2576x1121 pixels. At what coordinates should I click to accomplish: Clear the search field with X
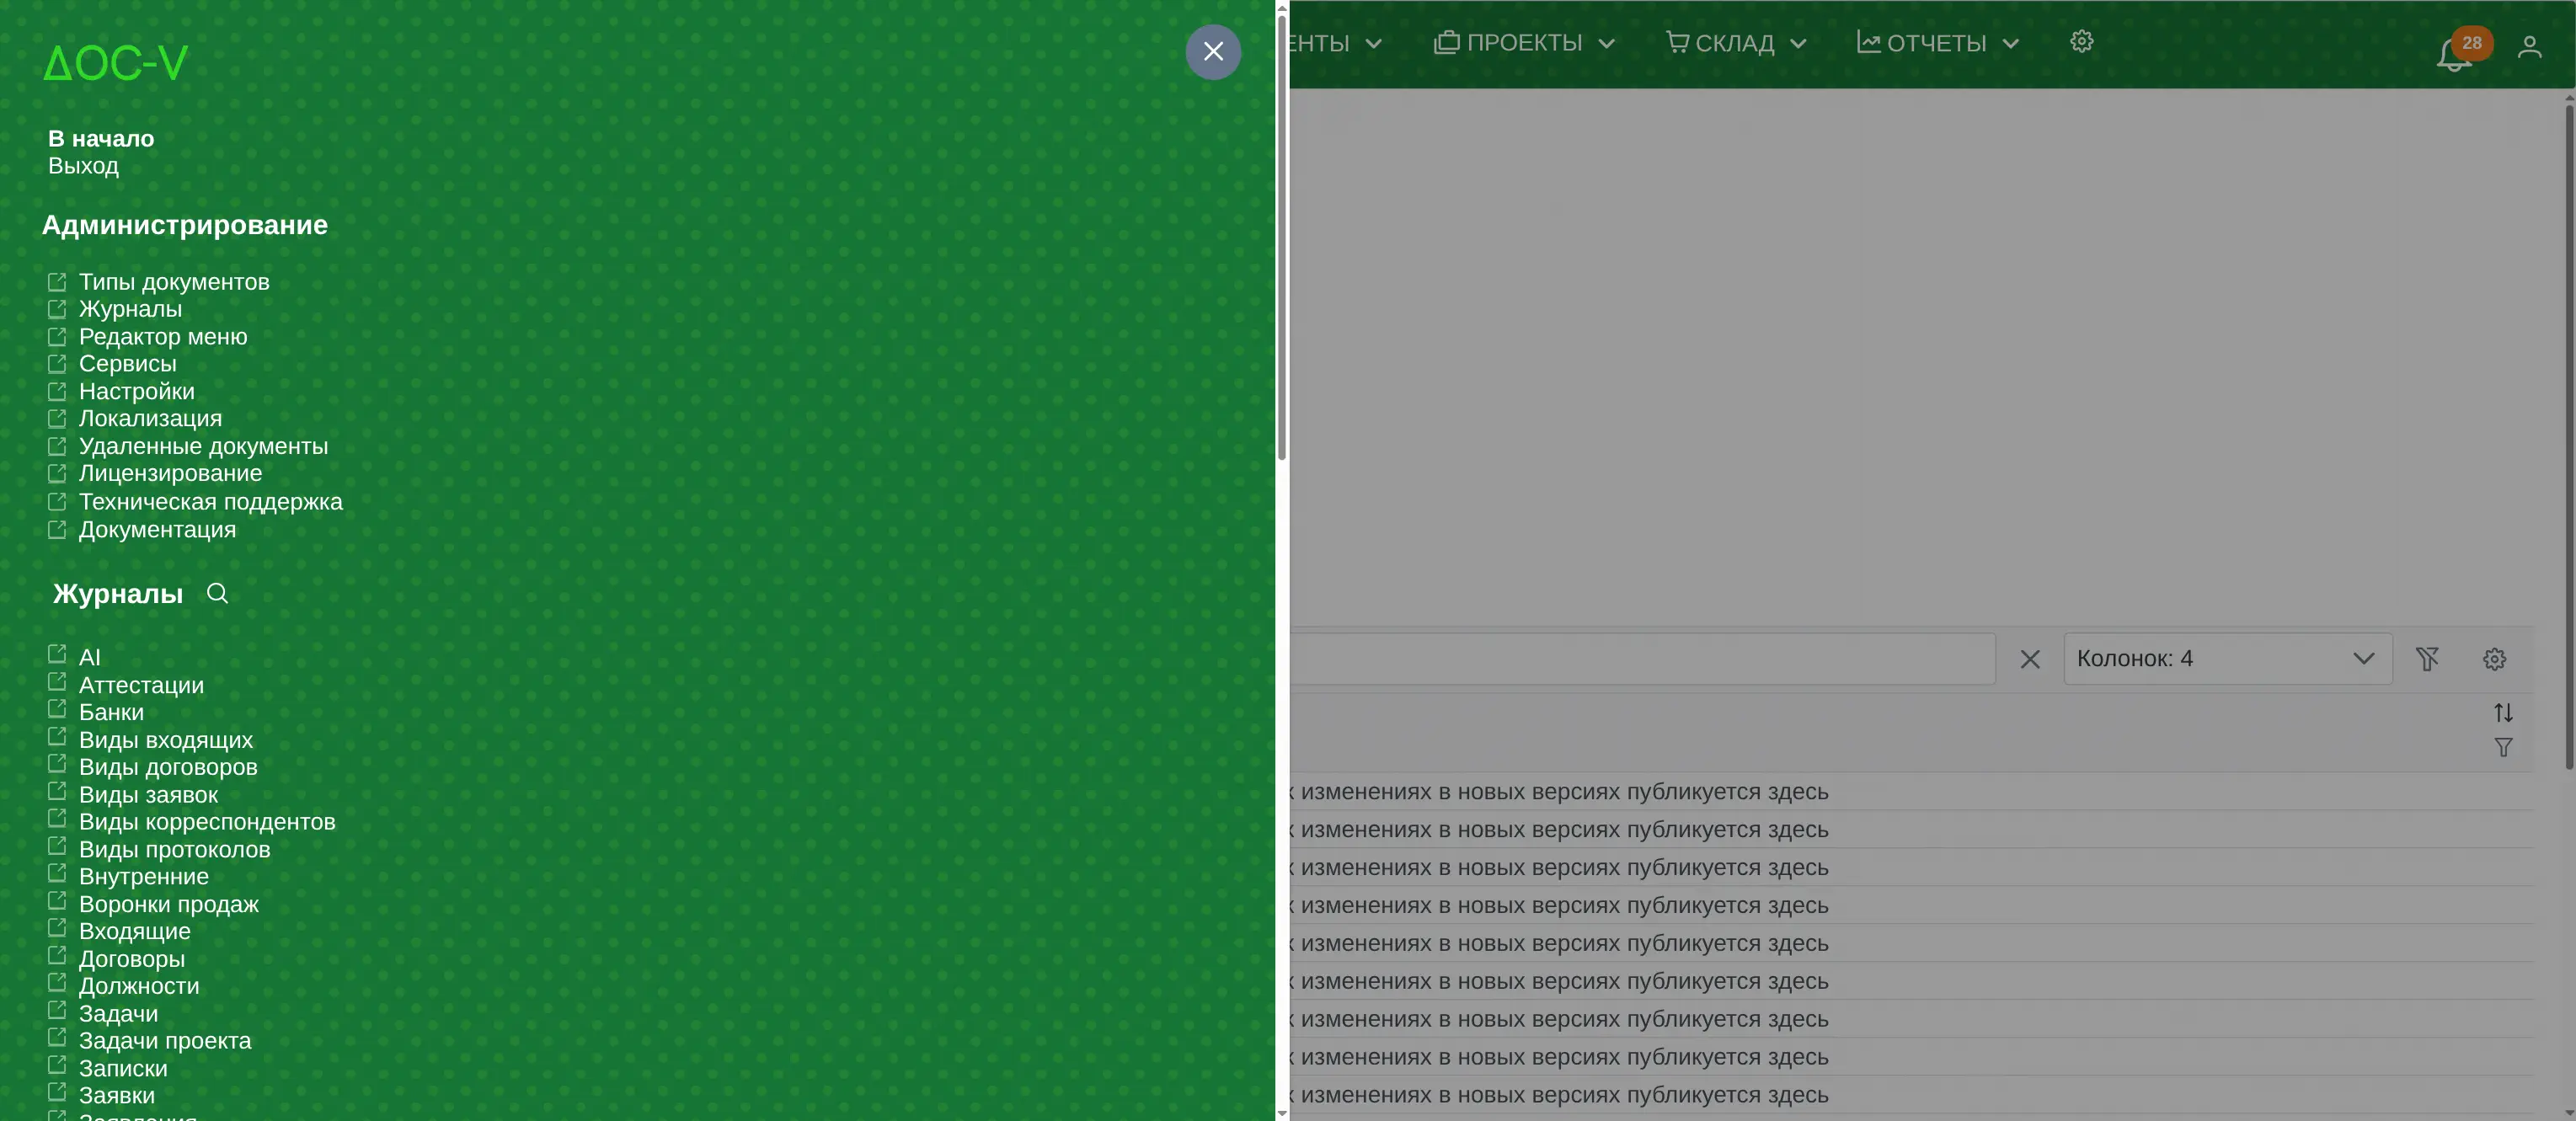click(2029, 659)
